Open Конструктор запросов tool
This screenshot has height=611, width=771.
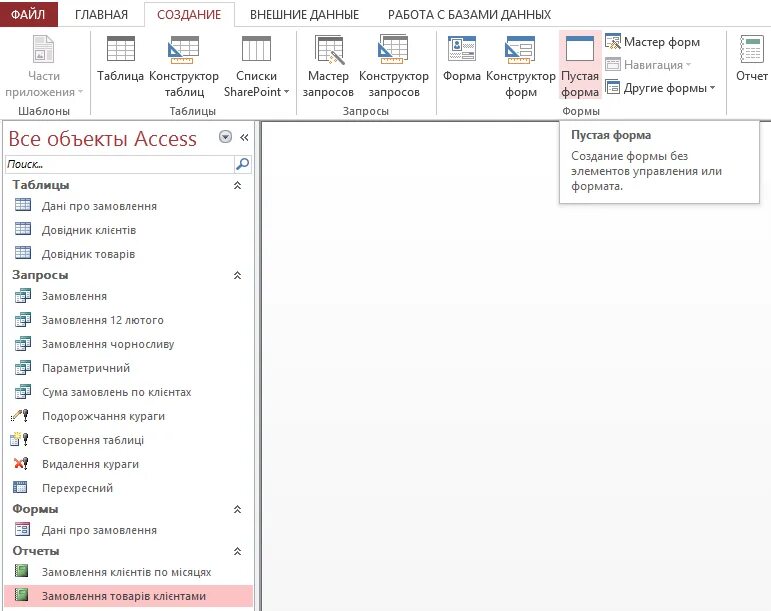click(393, 65)
